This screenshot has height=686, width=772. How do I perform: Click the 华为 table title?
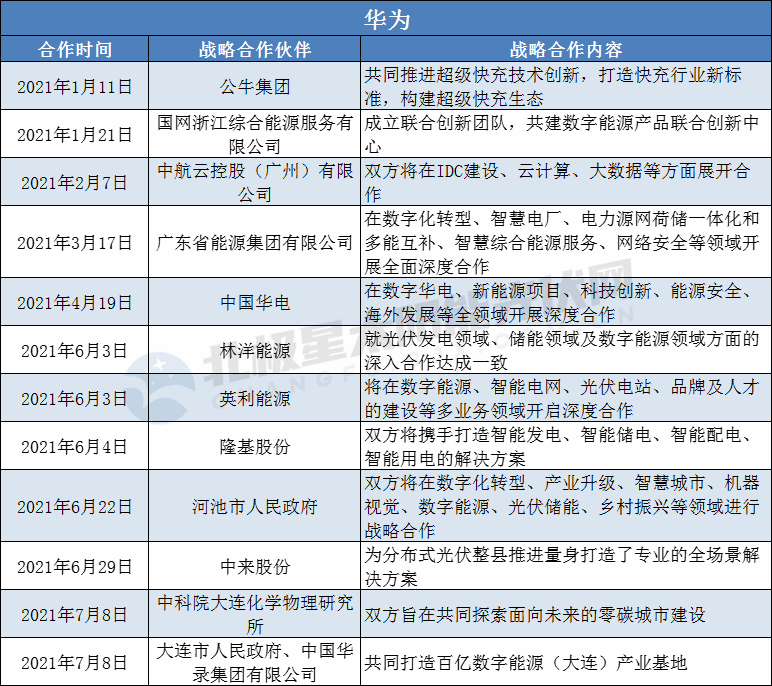point(385,17)
